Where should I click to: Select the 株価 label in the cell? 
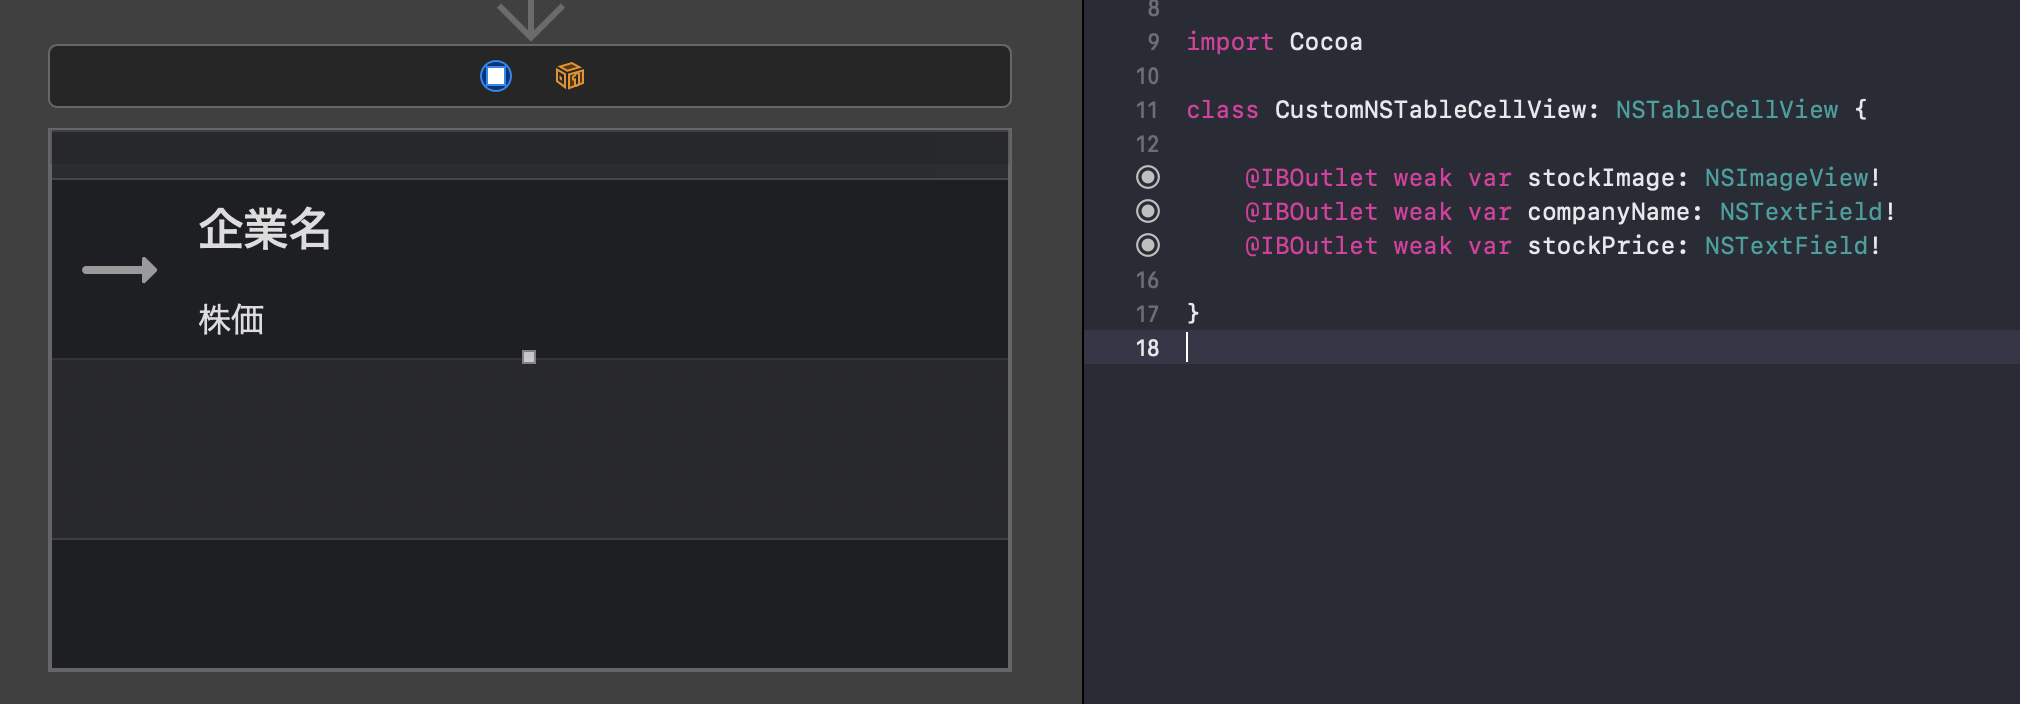click(x=231, y=320)
